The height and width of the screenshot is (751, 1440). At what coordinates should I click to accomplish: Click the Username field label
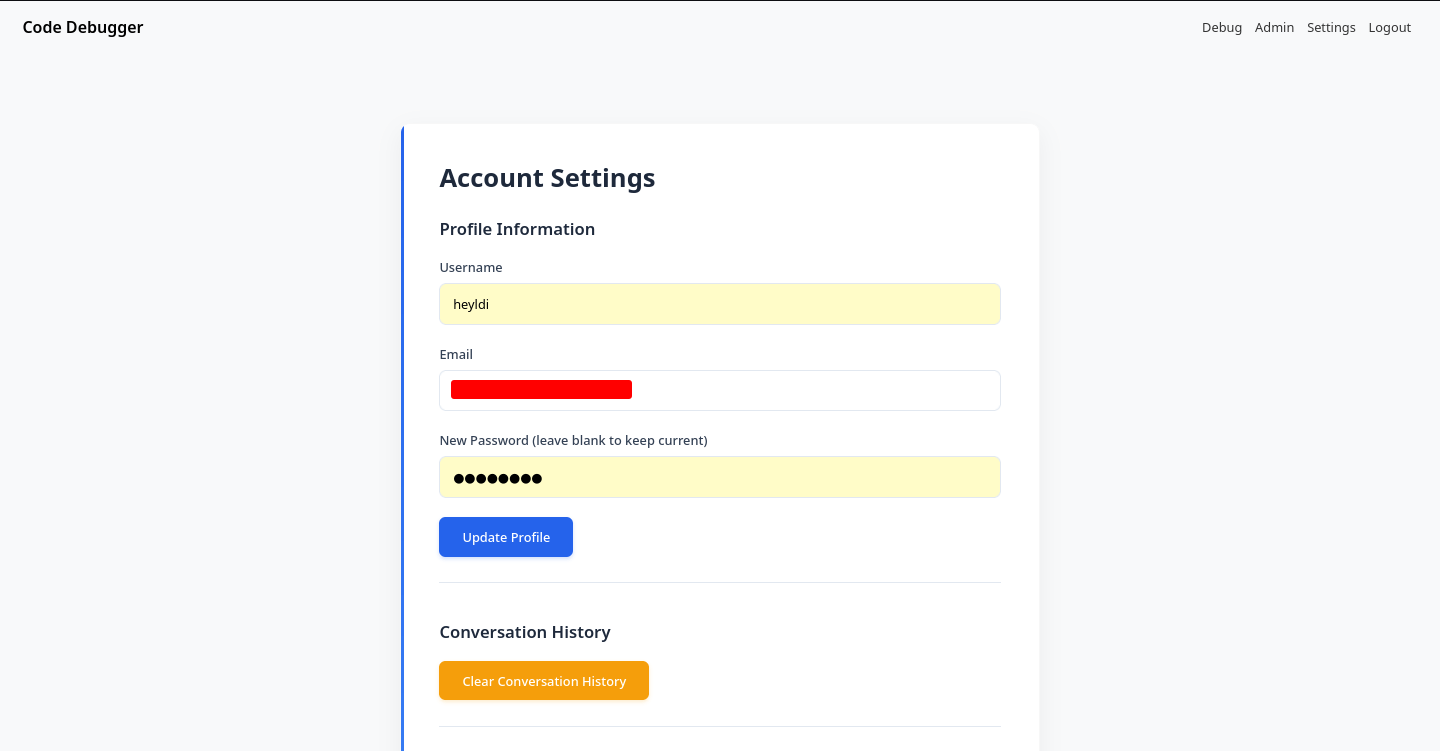click(471, 267)
